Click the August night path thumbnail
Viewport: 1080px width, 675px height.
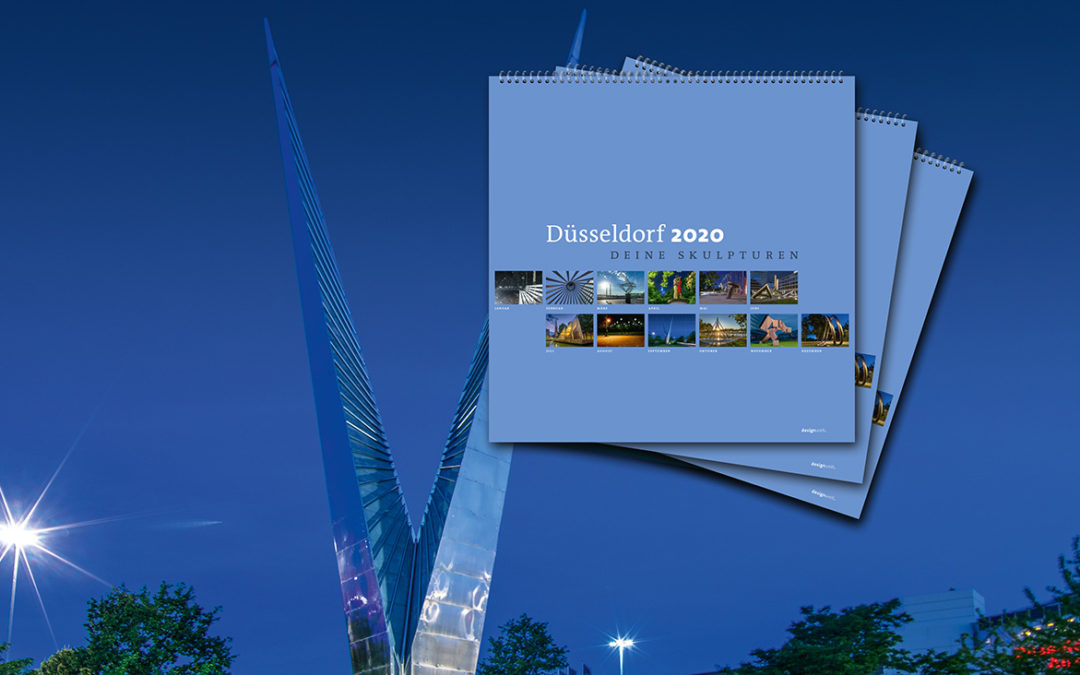pos(620,330)
